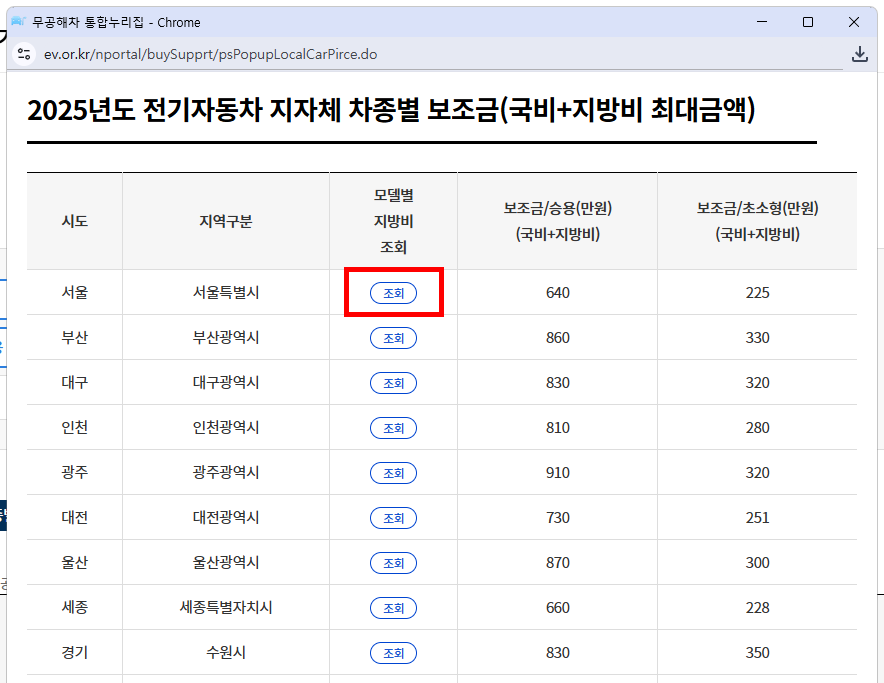
Task: Click 조회 button for 서울특별시
Action: tap(393, 292)
